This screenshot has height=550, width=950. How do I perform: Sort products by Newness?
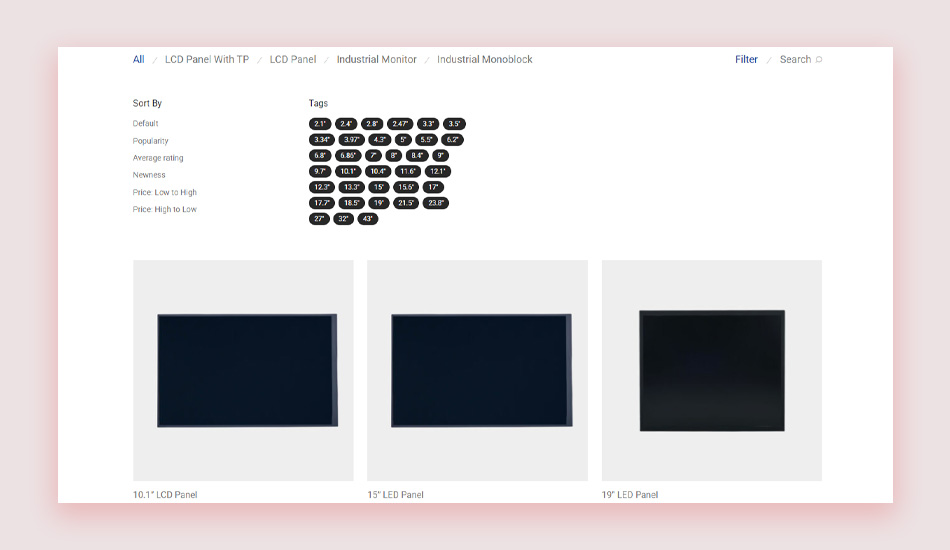tap(149, 174)
